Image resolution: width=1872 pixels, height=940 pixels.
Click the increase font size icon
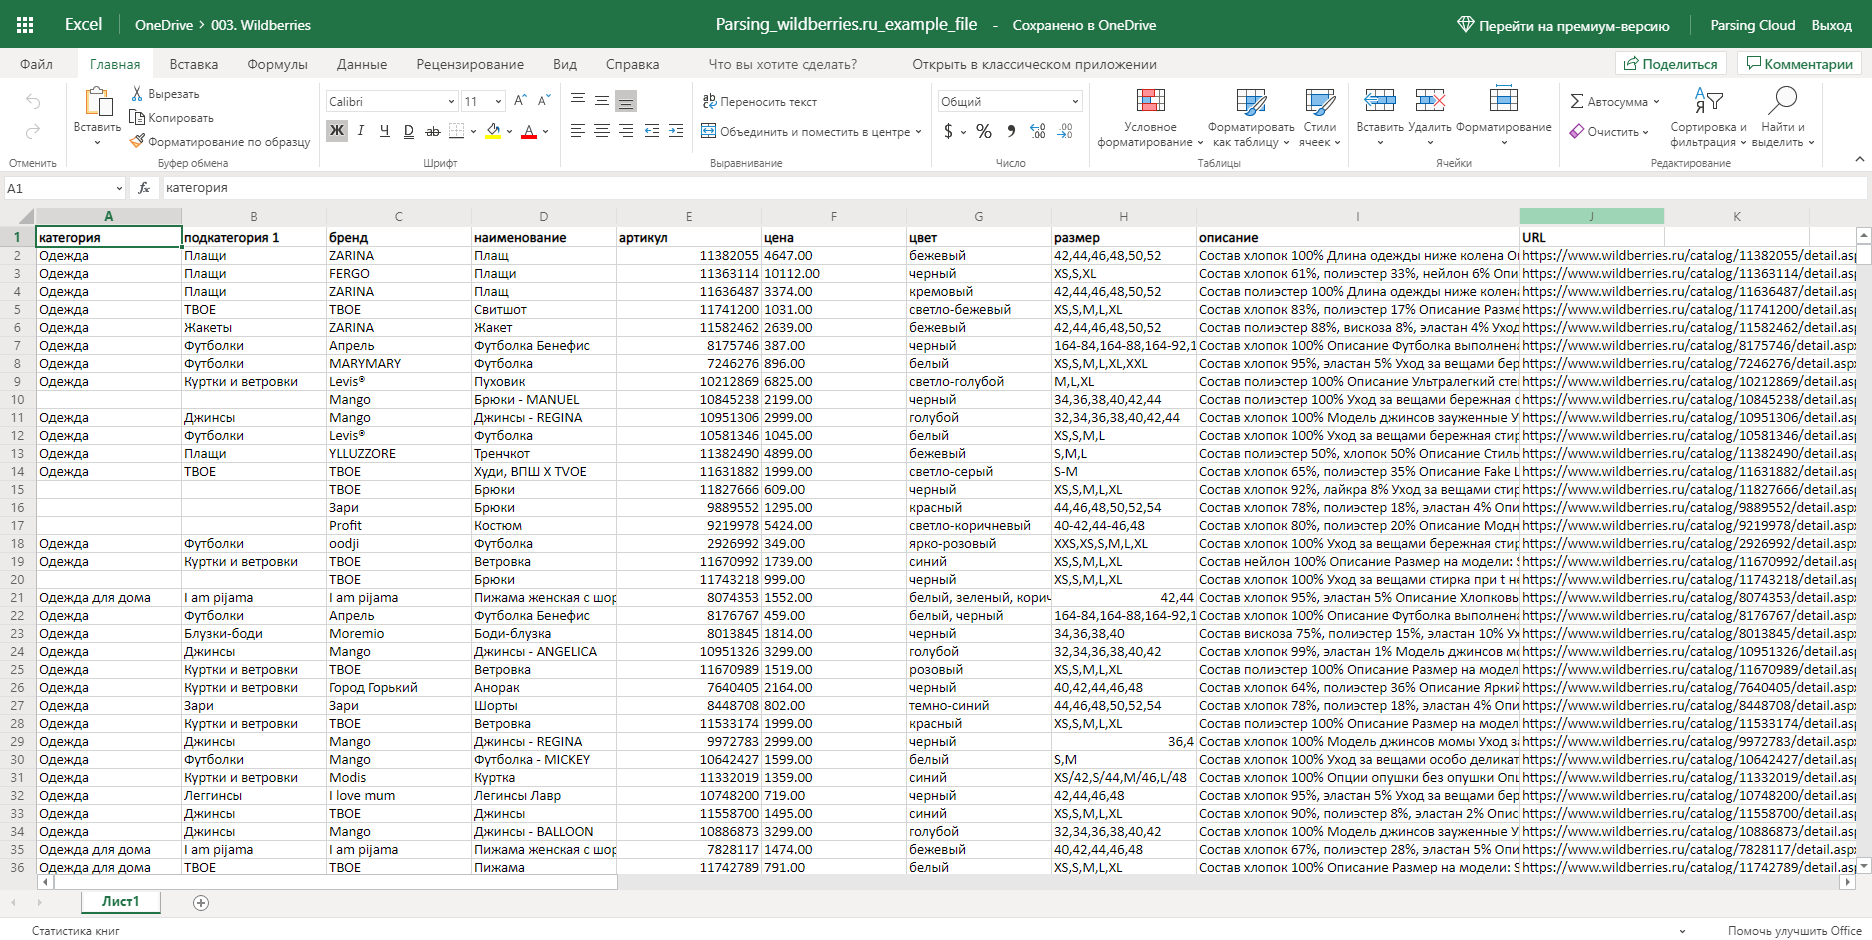520,101
